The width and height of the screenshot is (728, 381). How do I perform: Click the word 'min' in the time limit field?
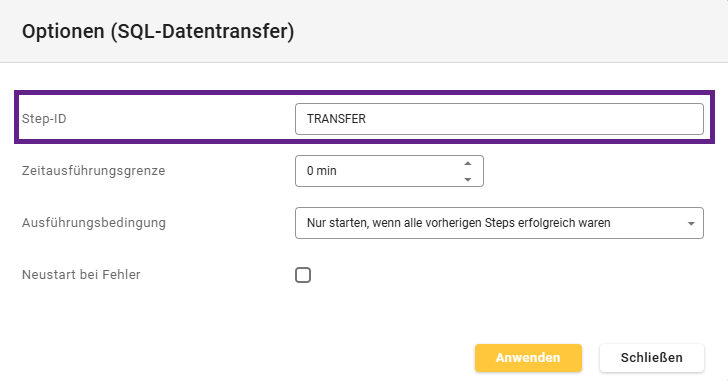pyautogui.click(x=326, y=171)
